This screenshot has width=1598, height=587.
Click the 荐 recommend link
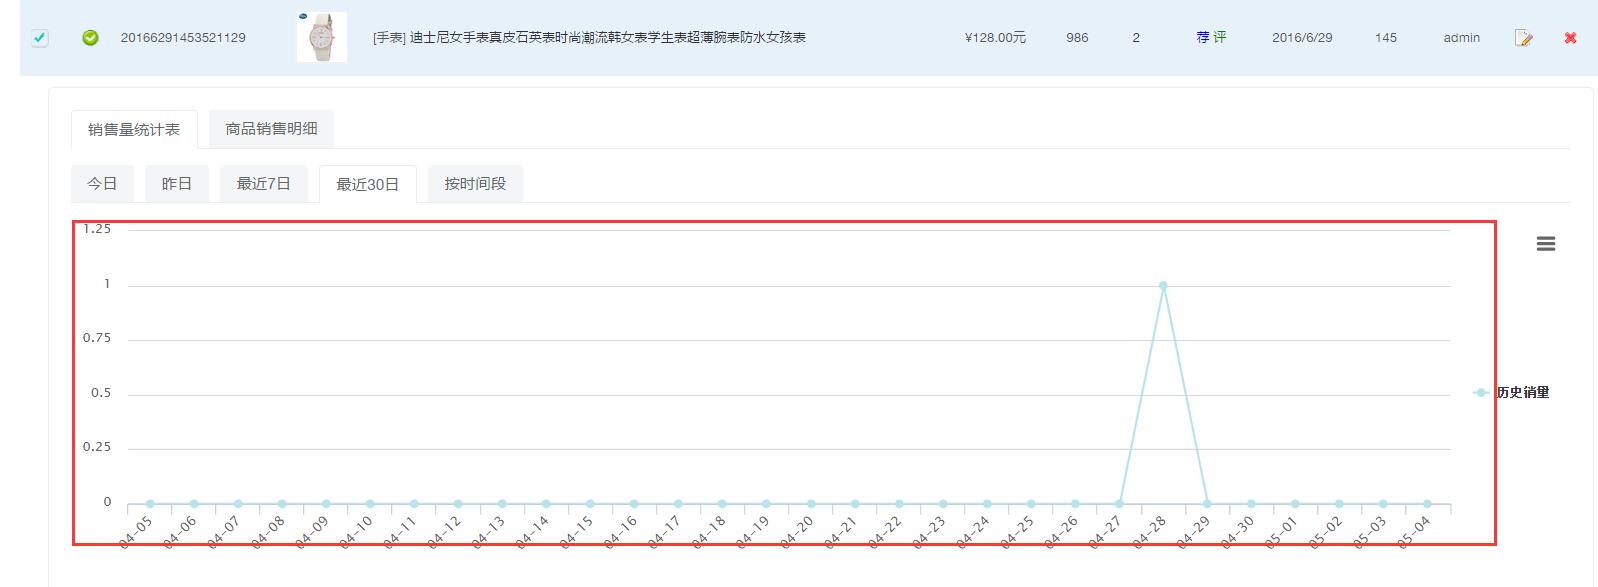[1203, 37]
